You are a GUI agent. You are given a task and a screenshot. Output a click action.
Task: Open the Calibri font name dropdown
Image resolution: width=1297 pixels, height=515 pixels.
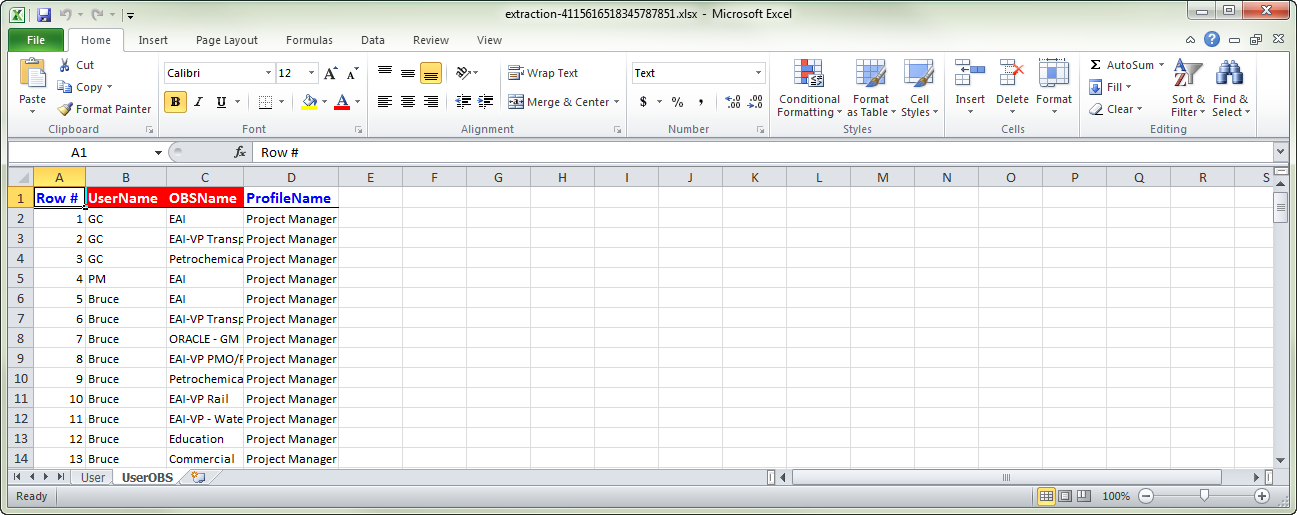(268, 73)
